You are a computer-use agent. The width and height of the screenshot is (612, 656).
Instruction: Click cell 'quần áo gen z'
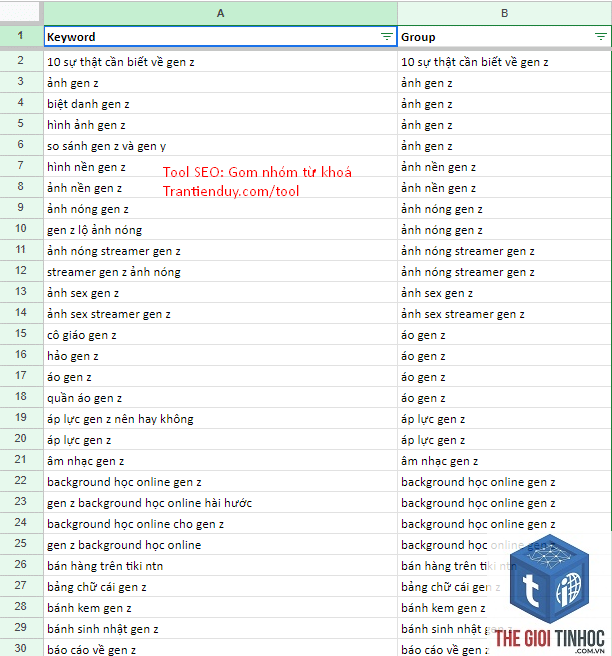click(220, 397)
